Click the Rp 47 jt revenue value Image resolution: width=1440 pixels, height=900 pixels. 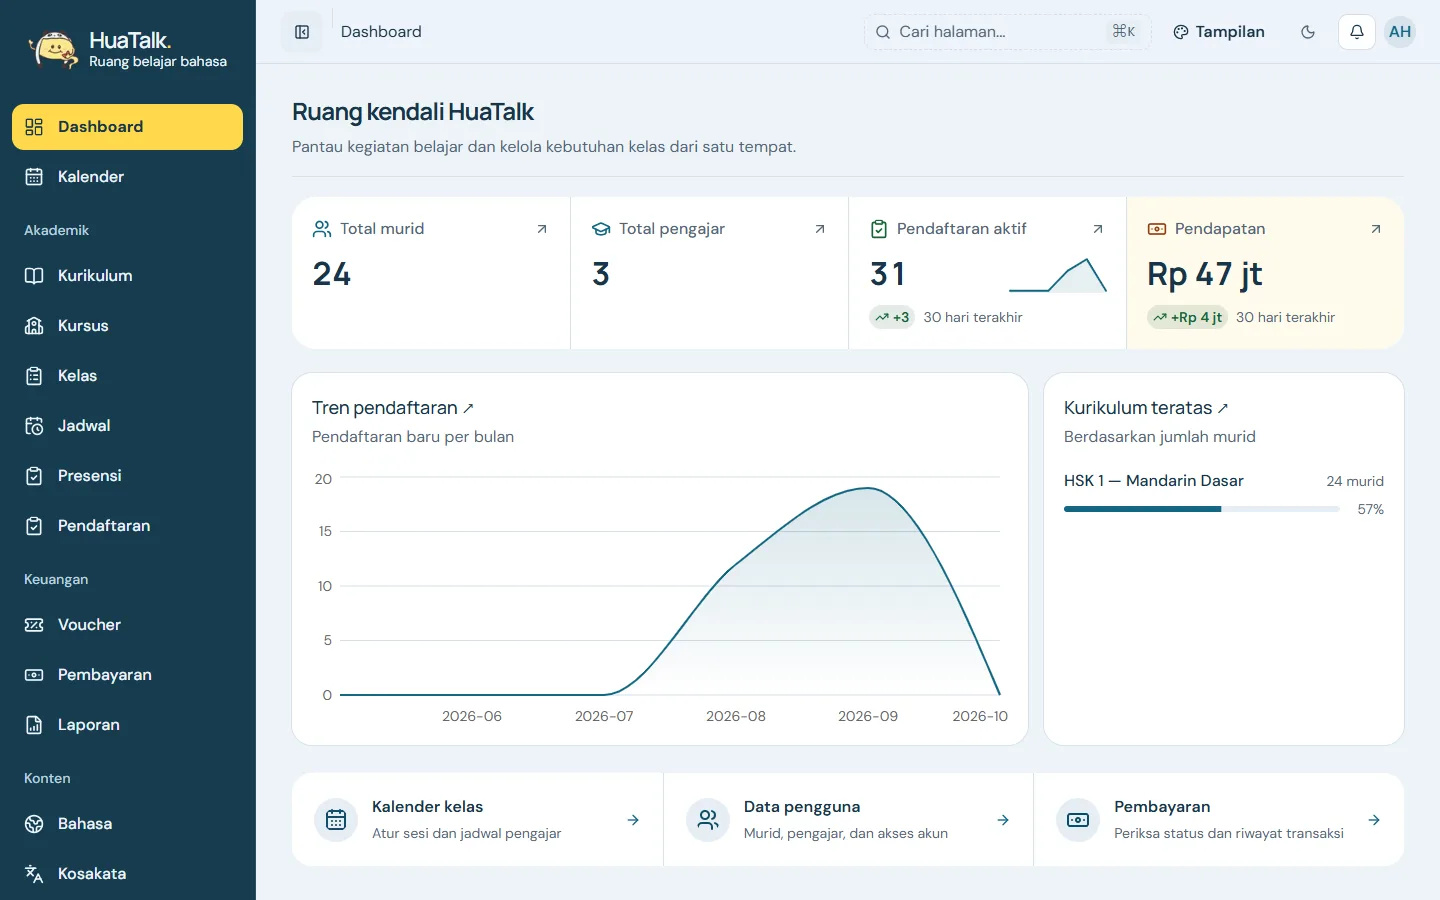(1205, 274)
